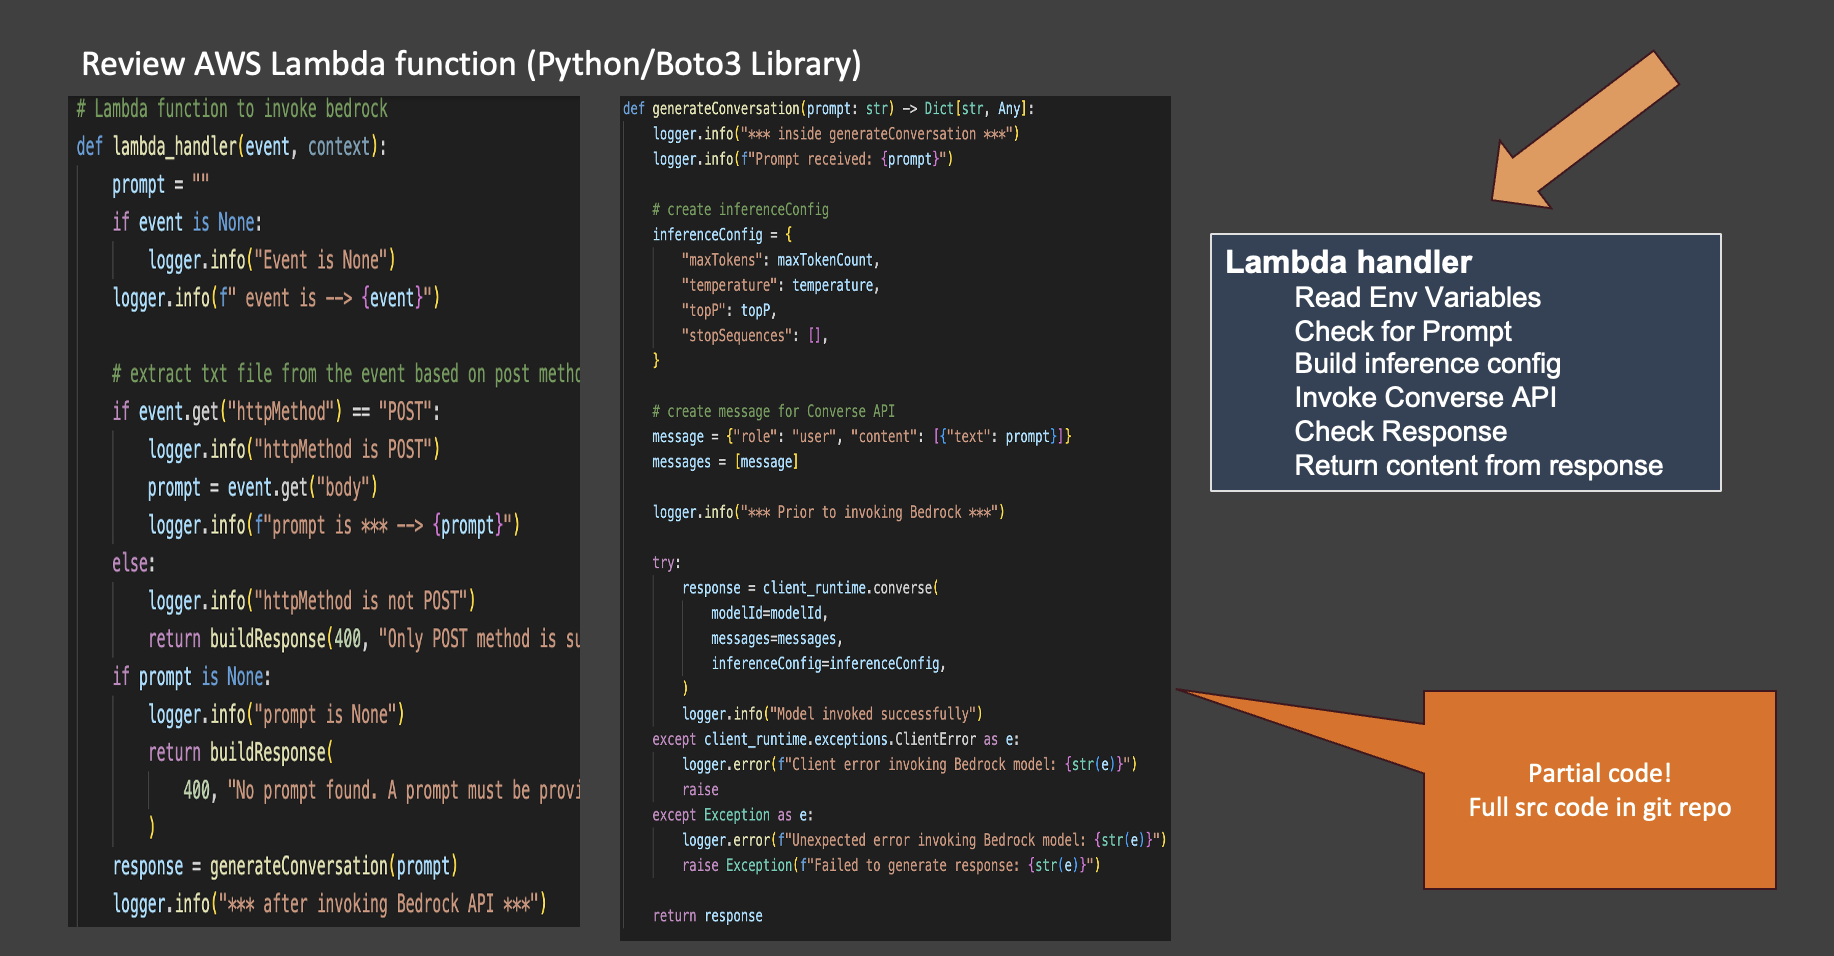Click the line 'logger.info("prompt is None")'
The image size is (1834, 956).
(276, 715)
